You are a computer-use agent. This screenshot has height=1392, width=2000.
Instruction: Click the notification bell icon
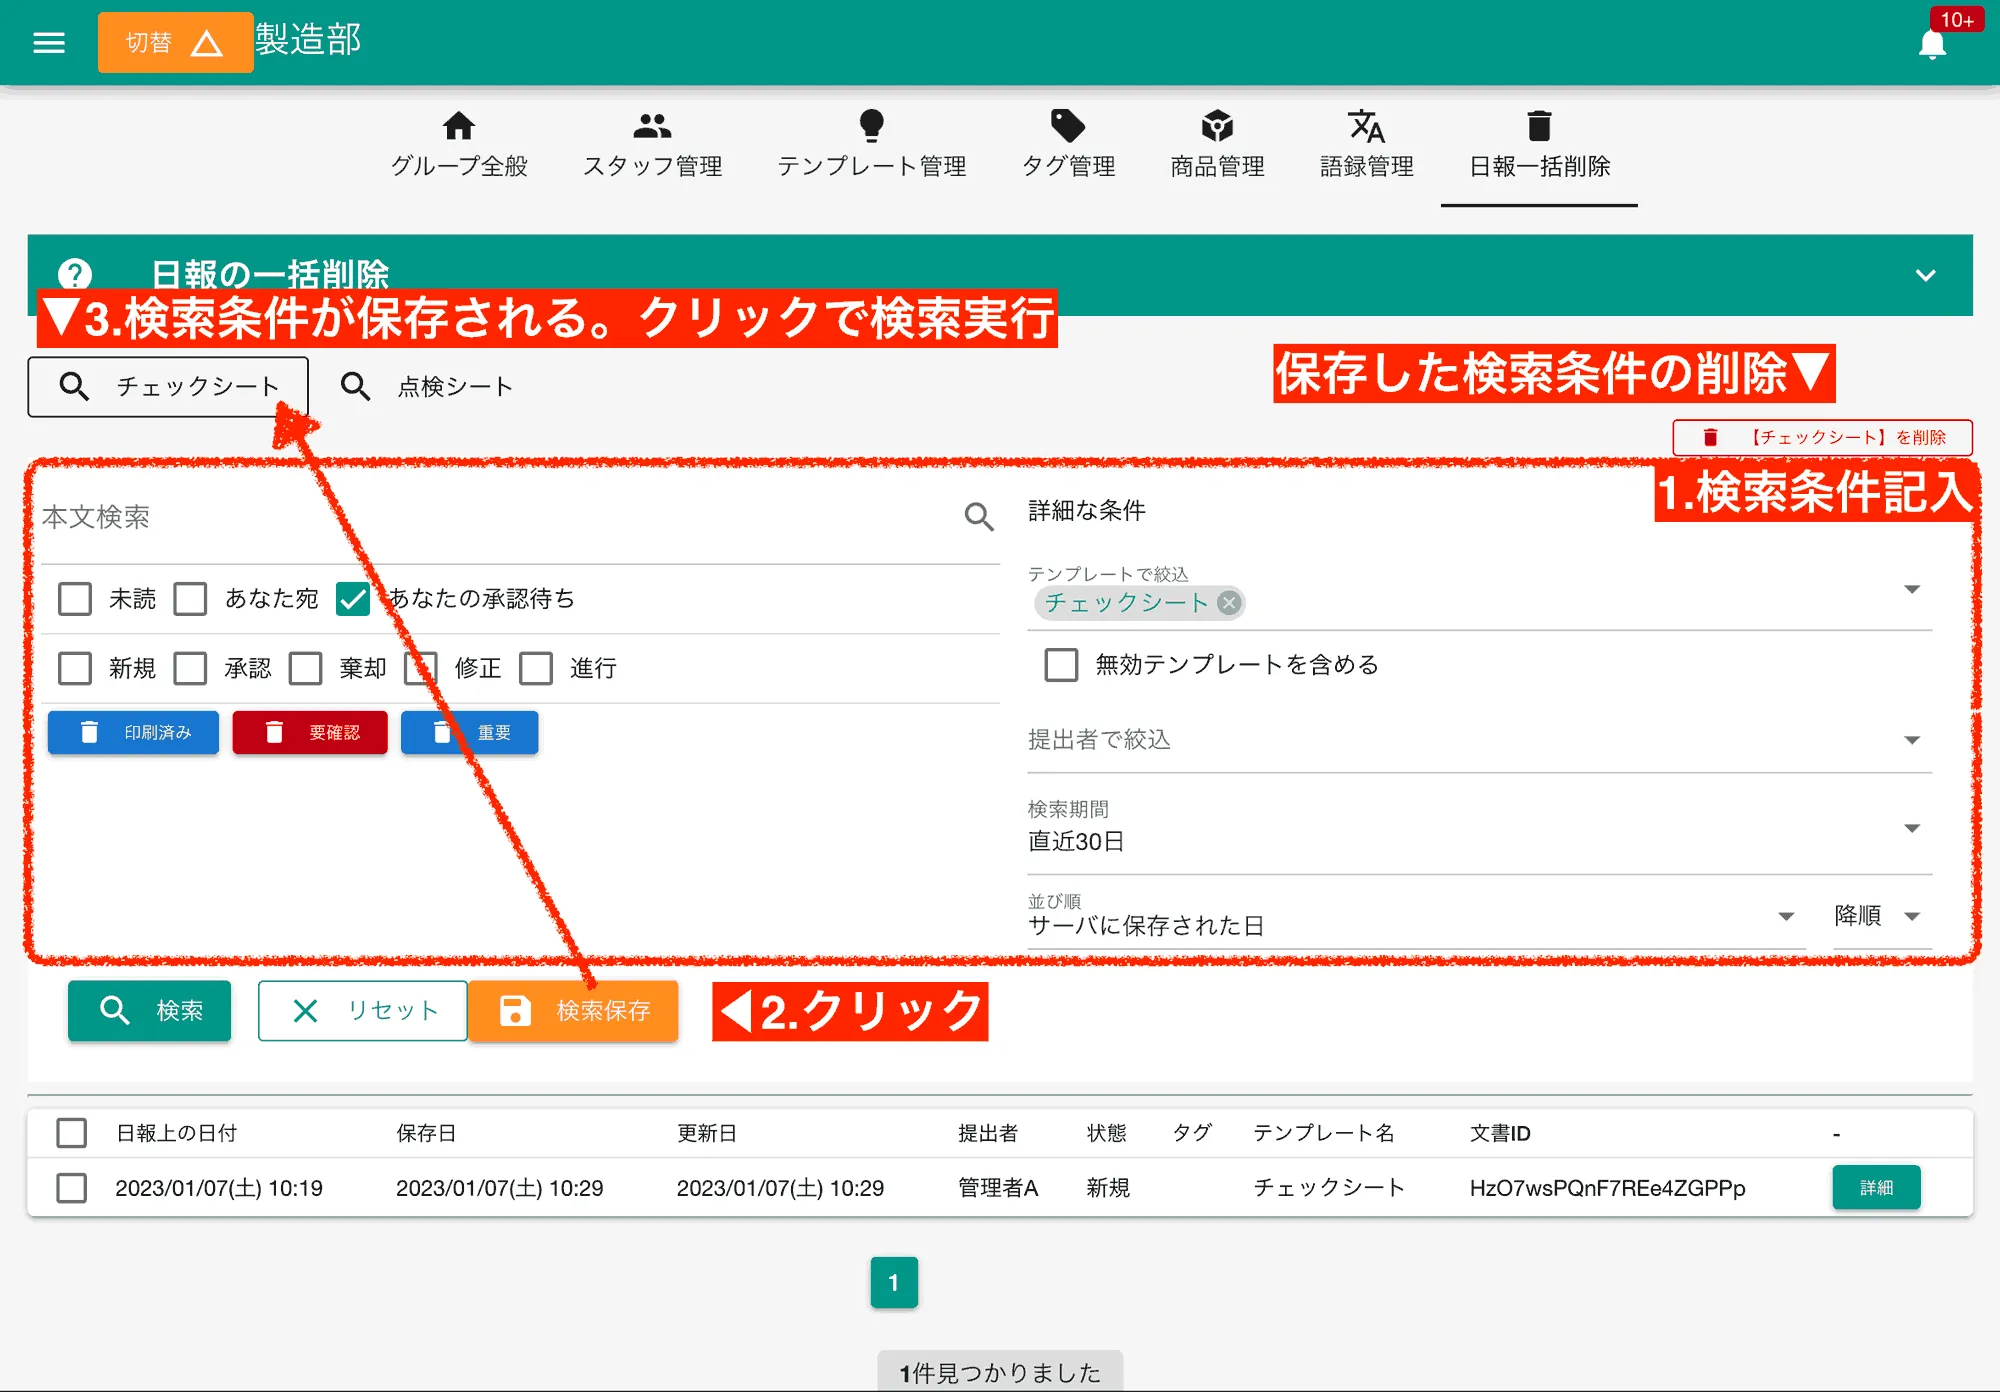pos(1932,43)
